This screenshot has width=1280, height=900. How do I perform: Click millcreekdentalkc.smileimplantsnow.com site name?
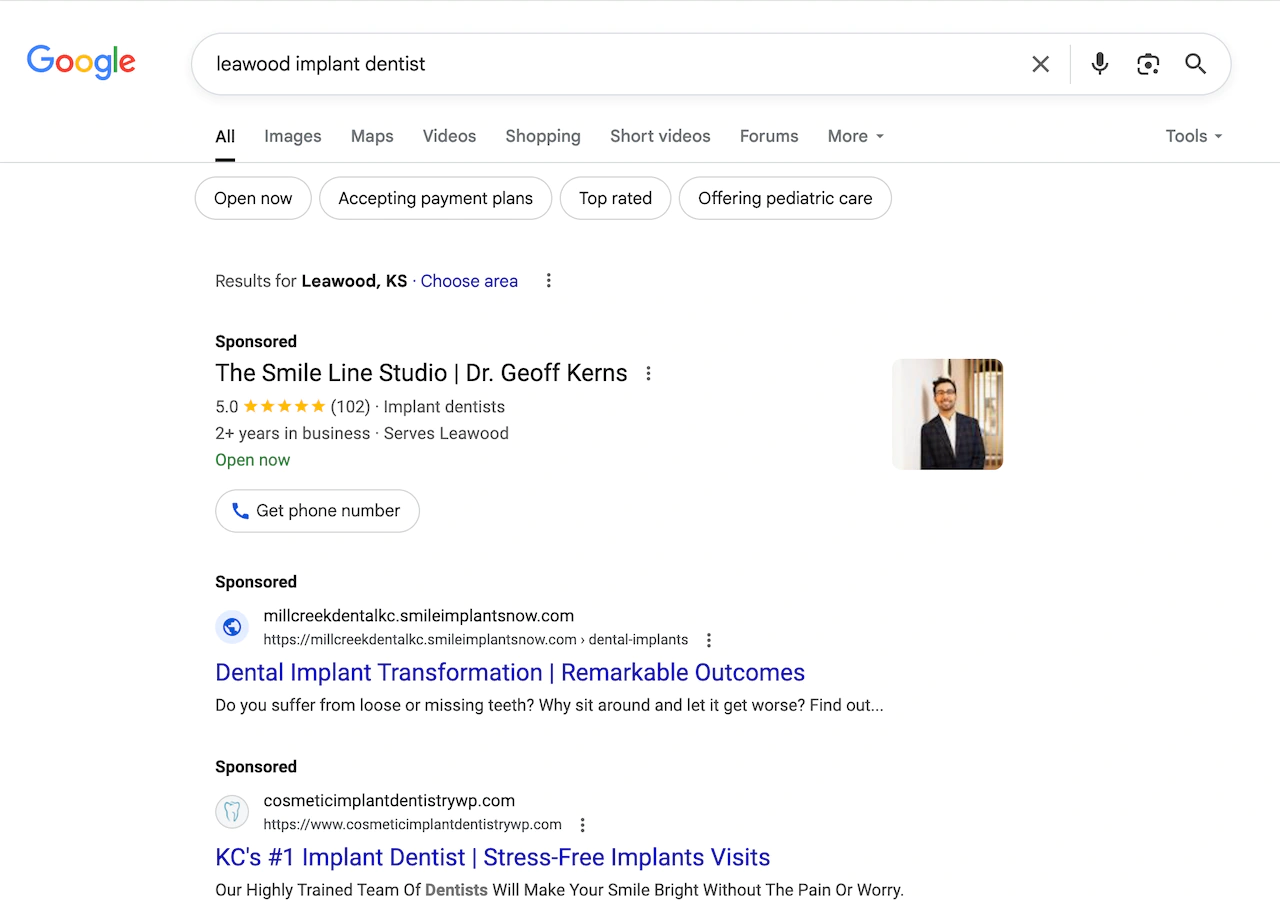pos(419,616)
